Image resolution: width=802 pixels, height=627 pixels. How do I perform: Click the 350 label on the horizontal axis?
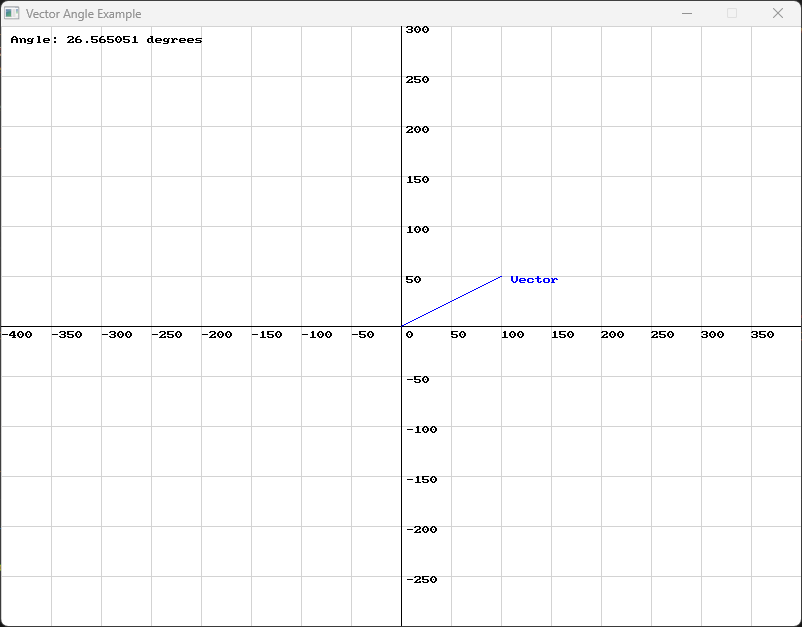762,335
